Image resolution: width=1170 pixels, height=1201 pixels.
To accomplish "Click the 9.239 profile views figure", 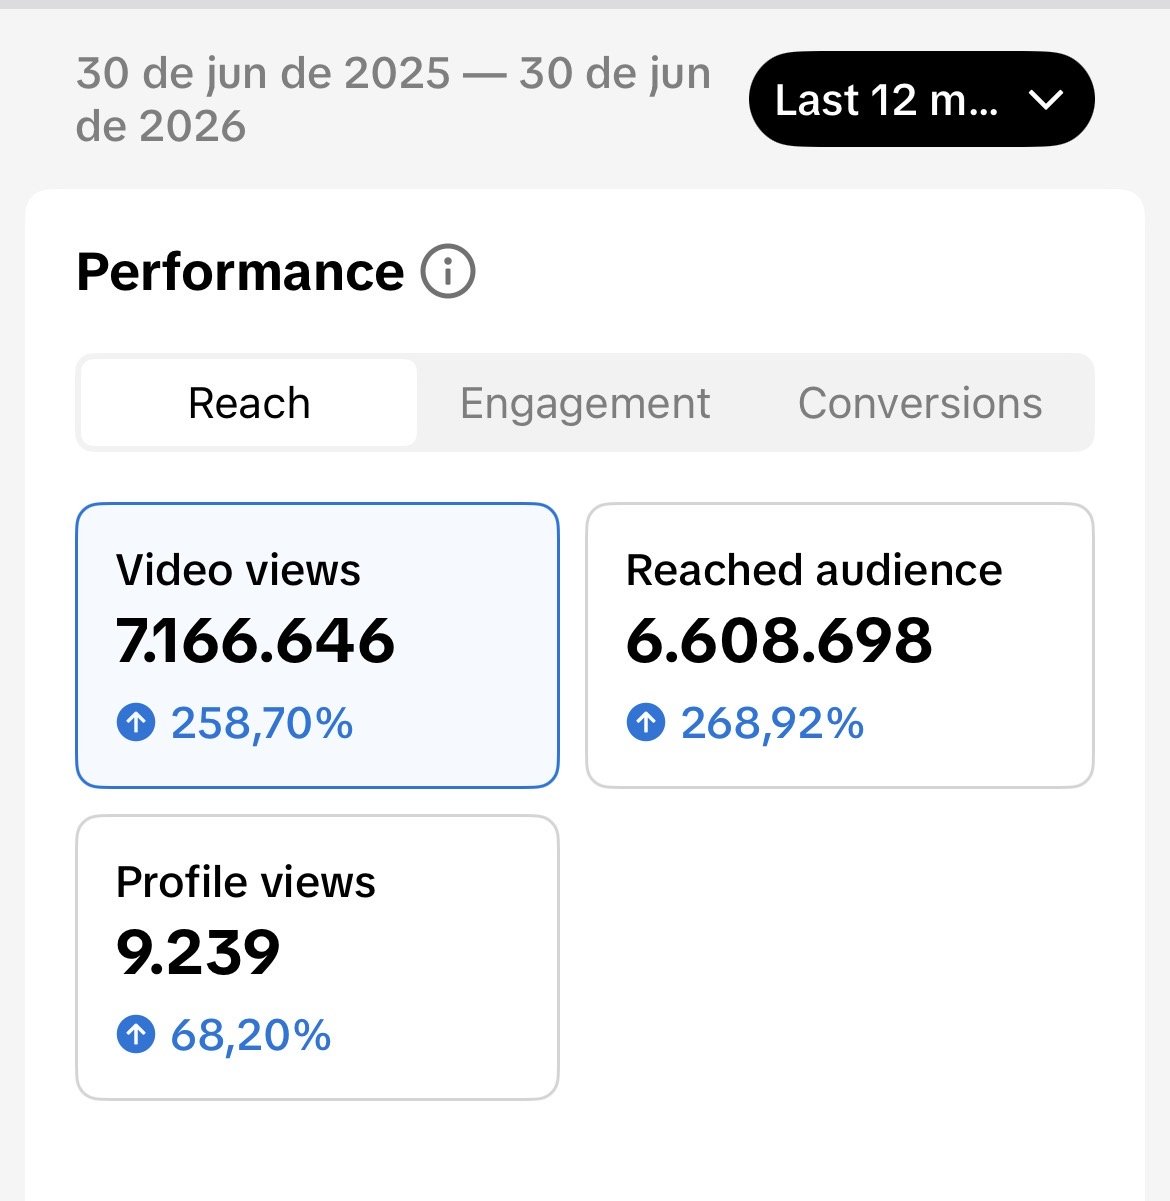I will coord(198,952).
